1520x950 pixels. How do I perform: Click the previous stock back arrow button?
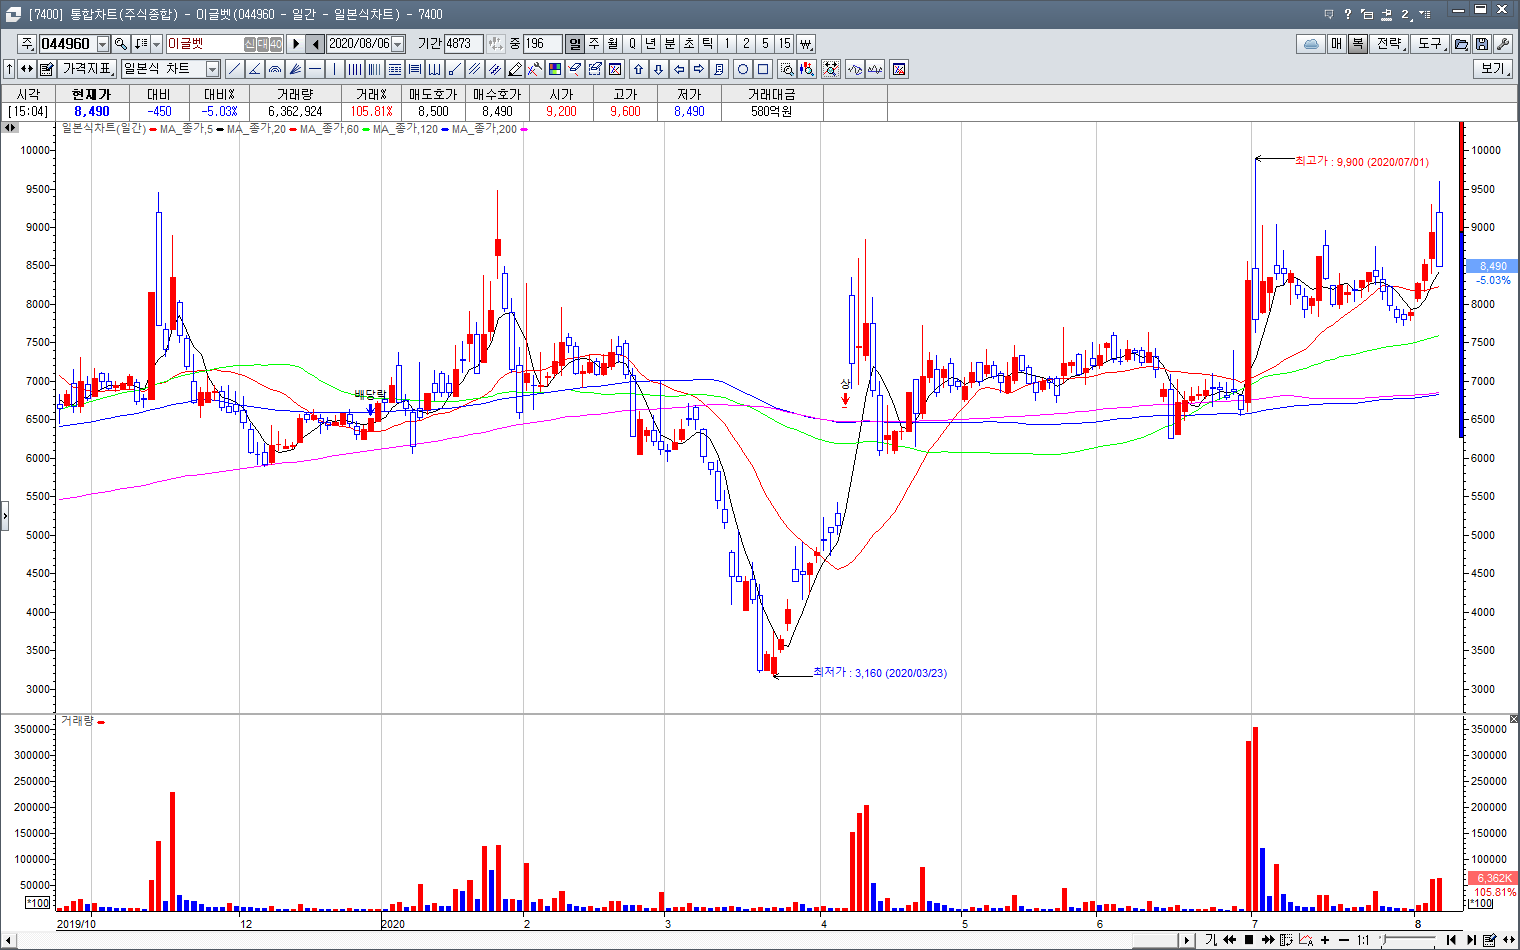point(316,44)
